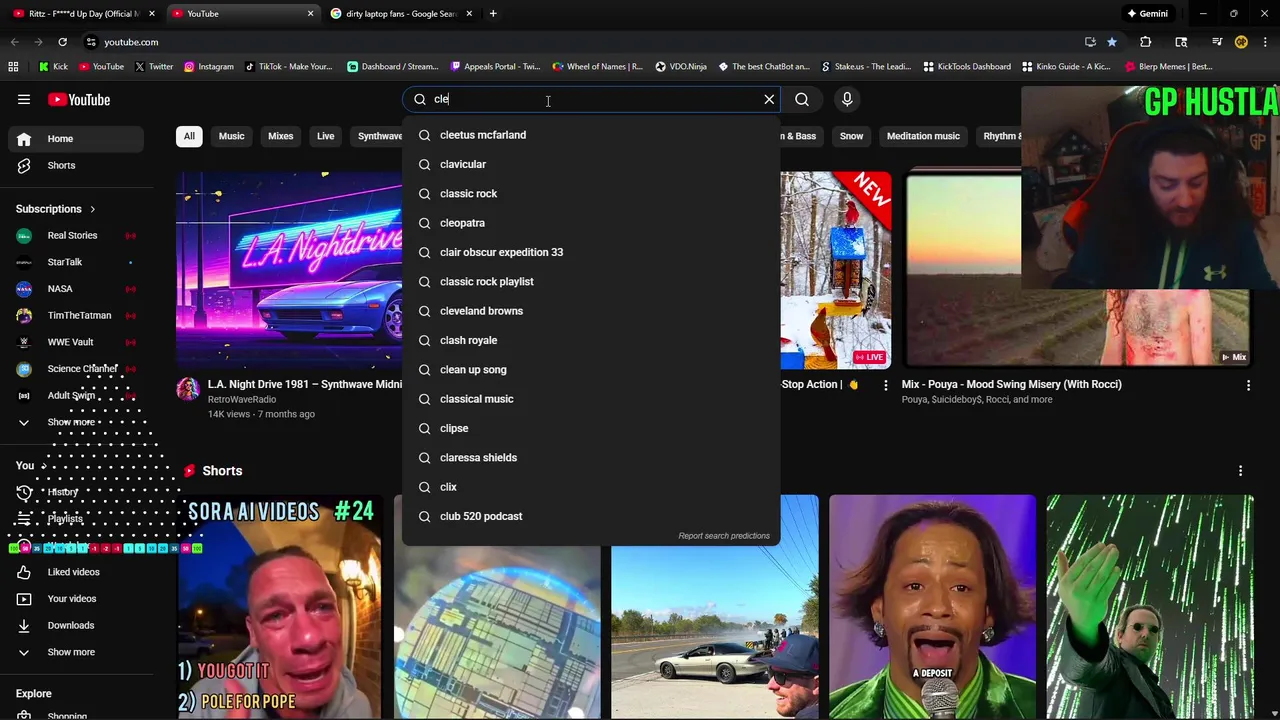Click the YouTube logo
The height and width of the screenshot is (720, 1280).
coord(79,99)
